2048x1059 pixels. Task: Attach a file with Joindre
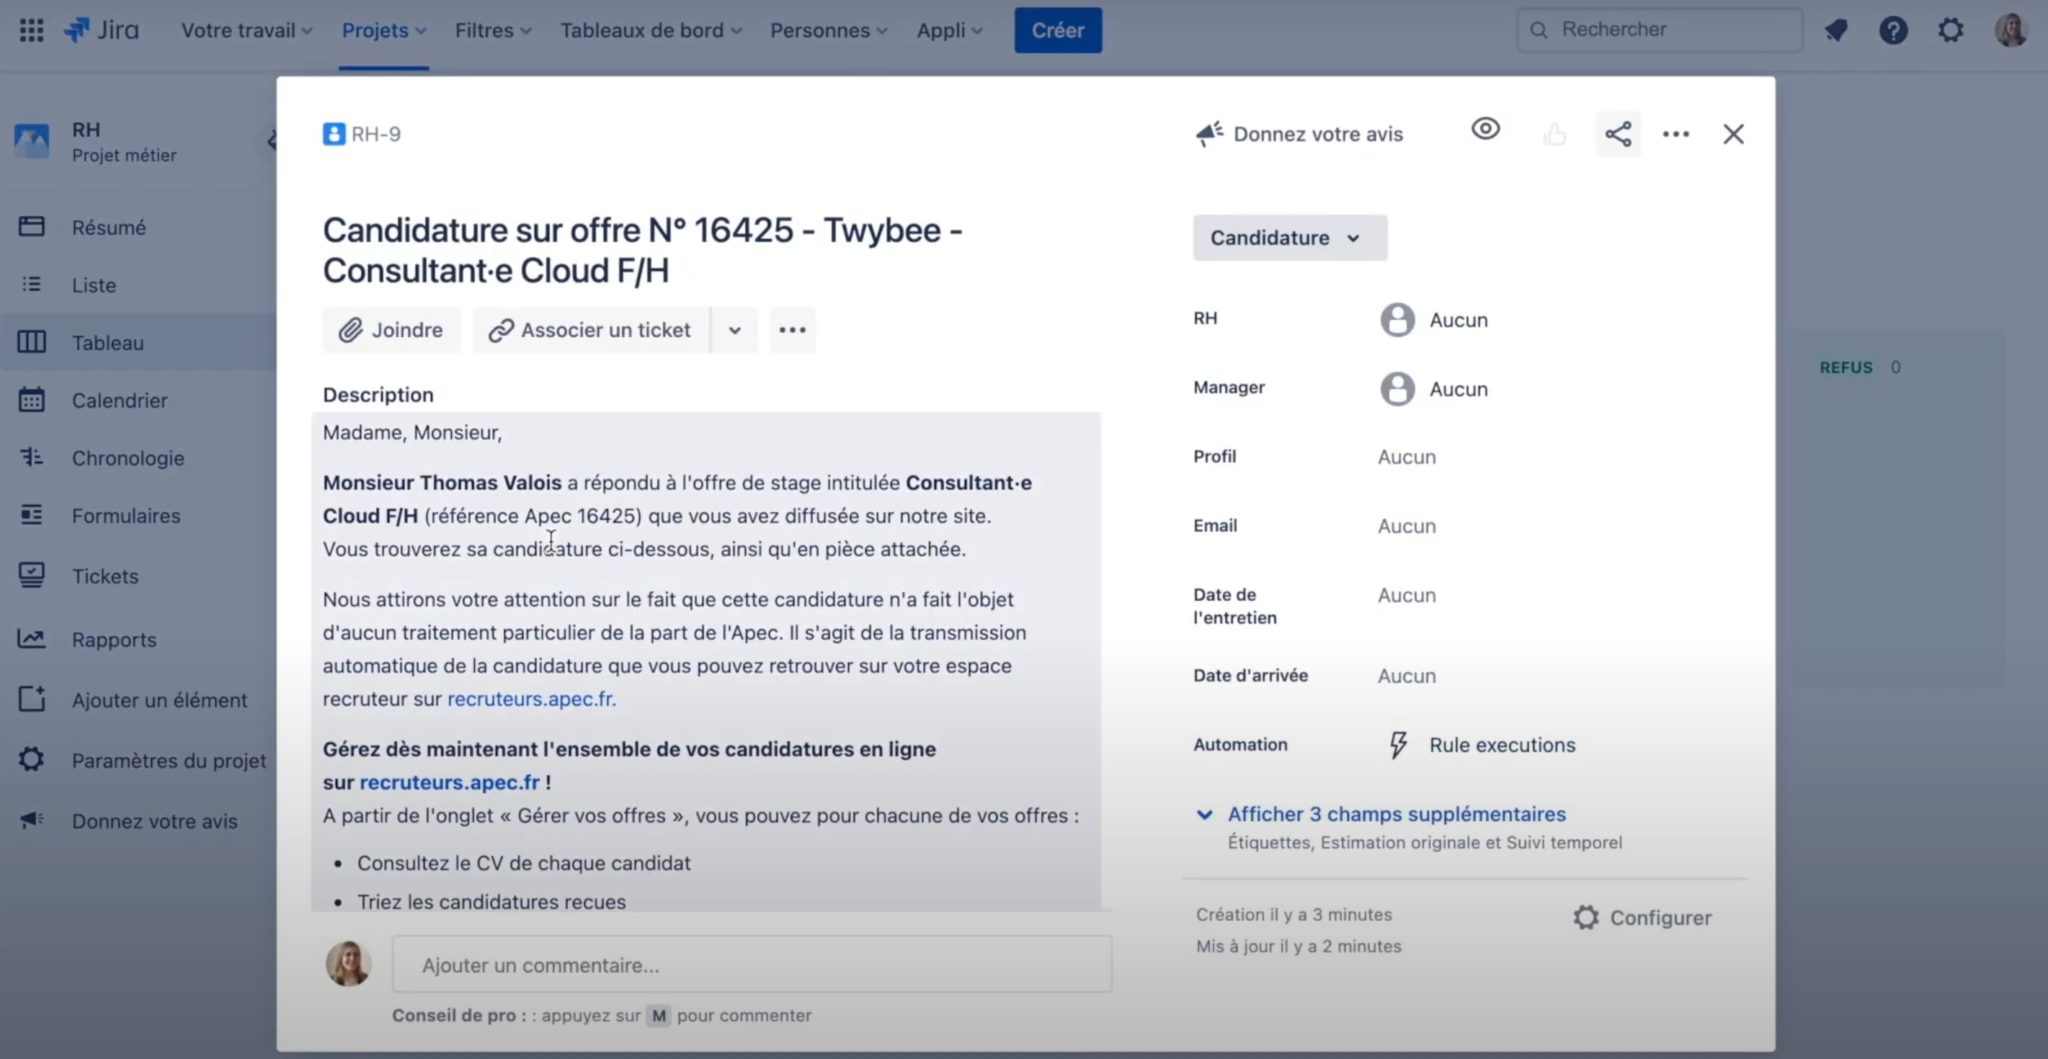391,330
